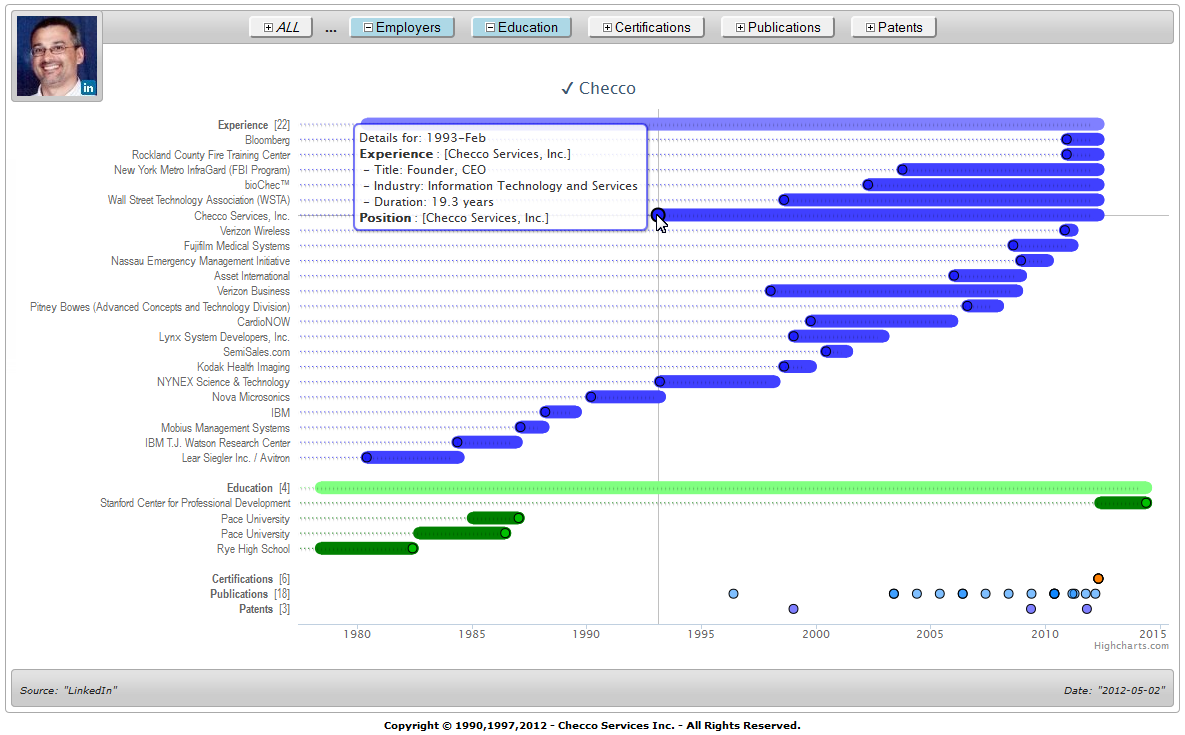Click the ellipsis next to the ALL button
The height and width of the screenshot is (735, 1185).
point(331,28)
